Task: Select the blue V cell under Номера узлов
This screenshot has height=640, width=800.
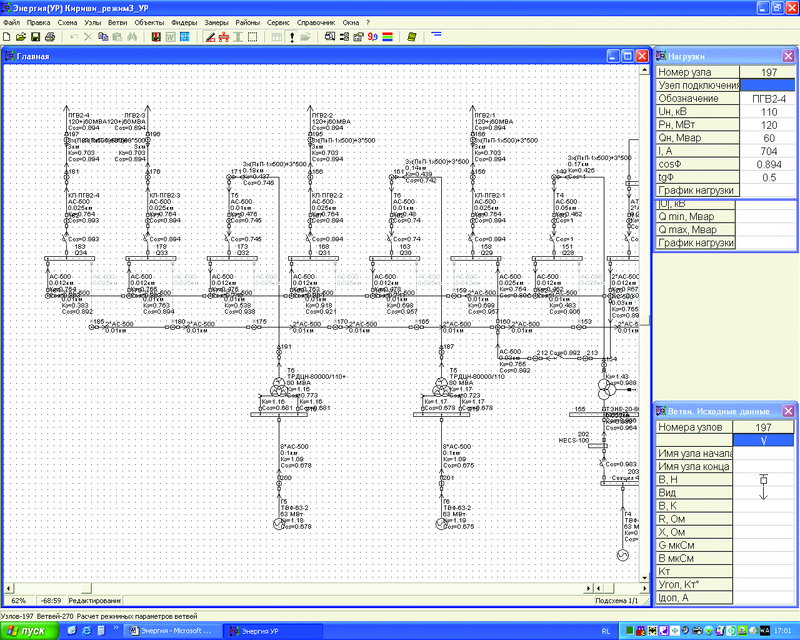Action: (763, 440)
